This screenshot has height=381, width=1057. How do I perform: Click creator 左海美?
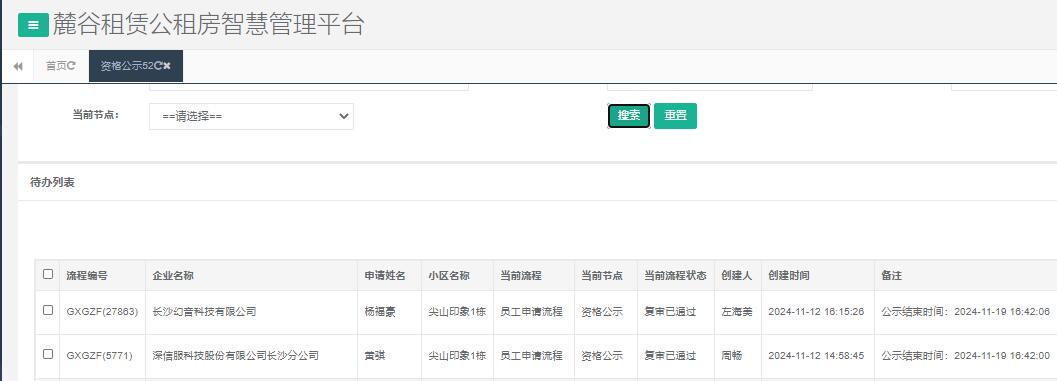point(737,312)
